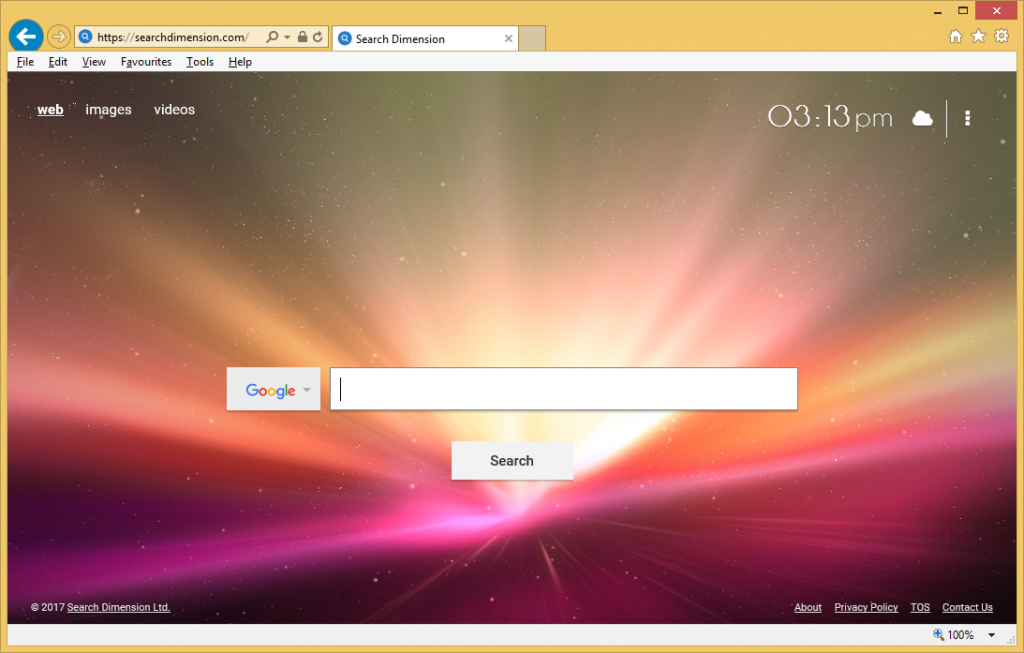The height and width of the screenshot is (653, 1024).
Task: Click the Refresh icon in address bar
Action: tap(318, 37)
